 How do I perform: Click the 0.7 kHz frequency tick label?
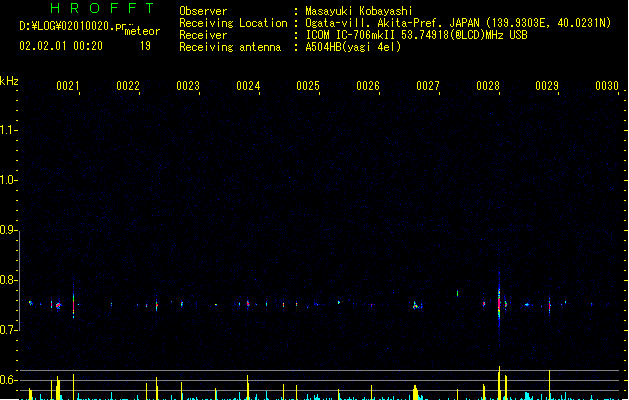7,330
